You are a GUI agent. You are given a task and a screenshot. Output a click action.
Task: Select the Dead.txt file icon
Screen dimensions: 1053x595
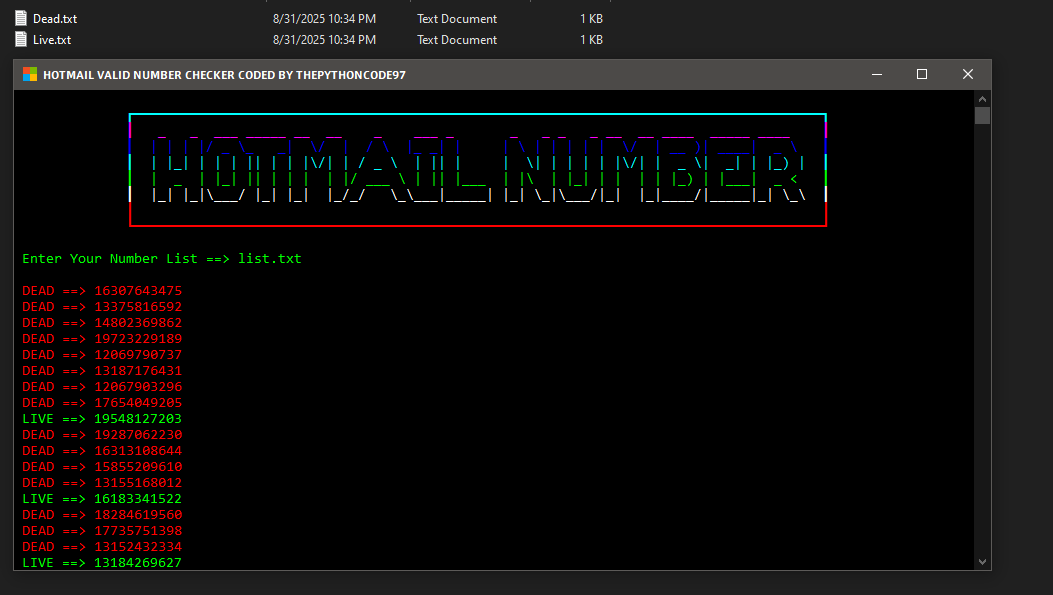[x=21, y=18]
